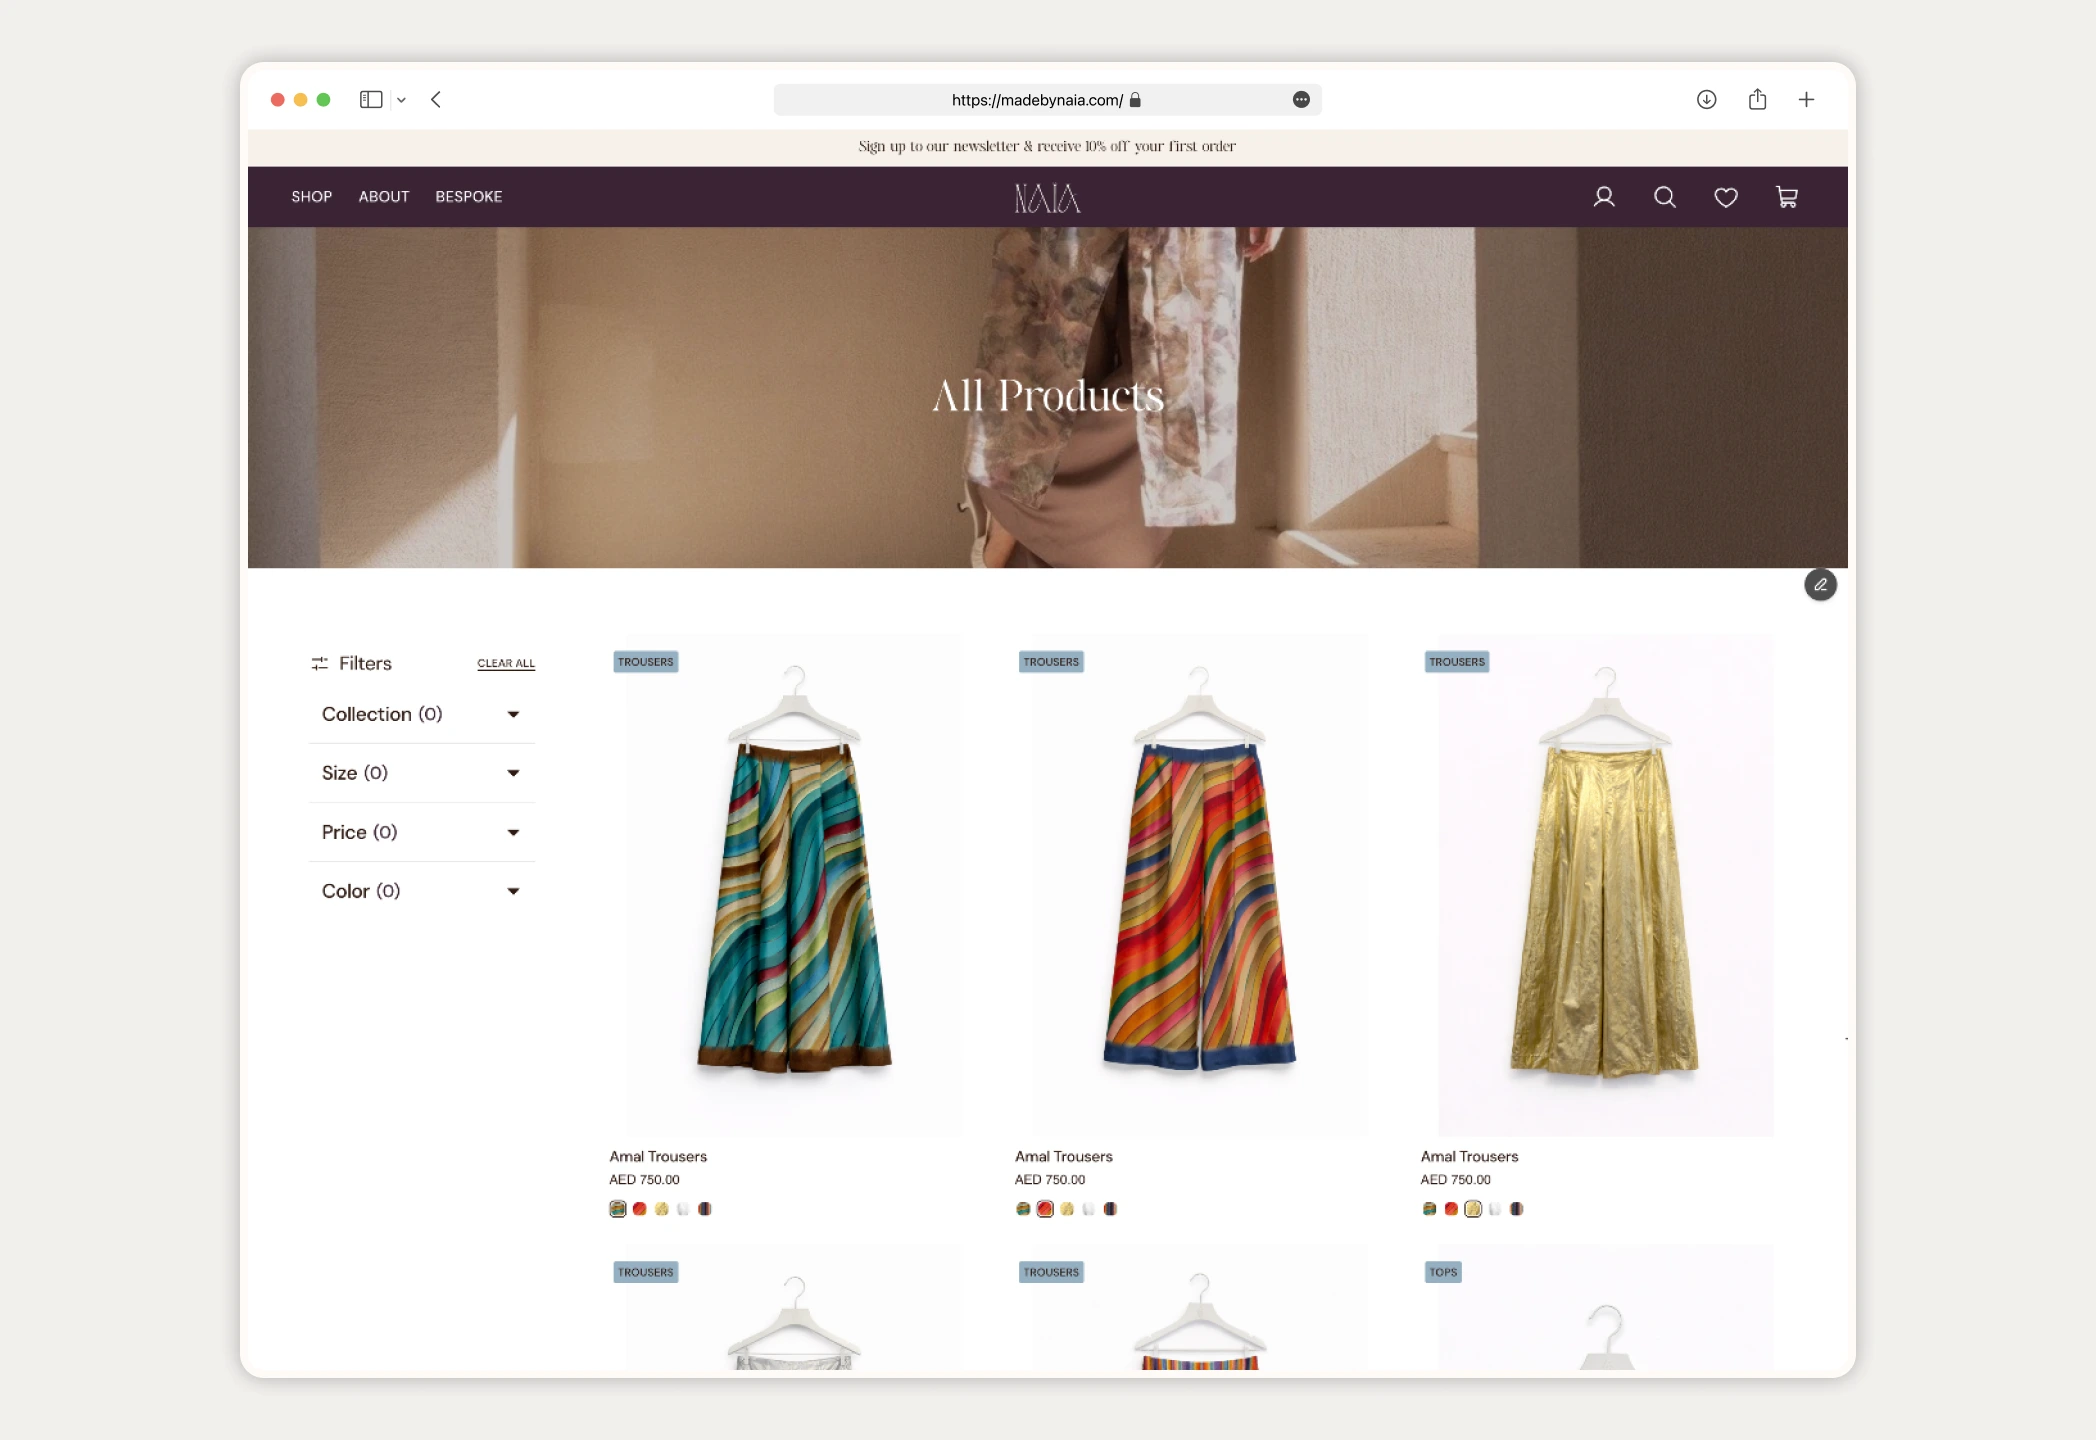Click the browser share icon

pyautogui.click(x=1757, y=99)
